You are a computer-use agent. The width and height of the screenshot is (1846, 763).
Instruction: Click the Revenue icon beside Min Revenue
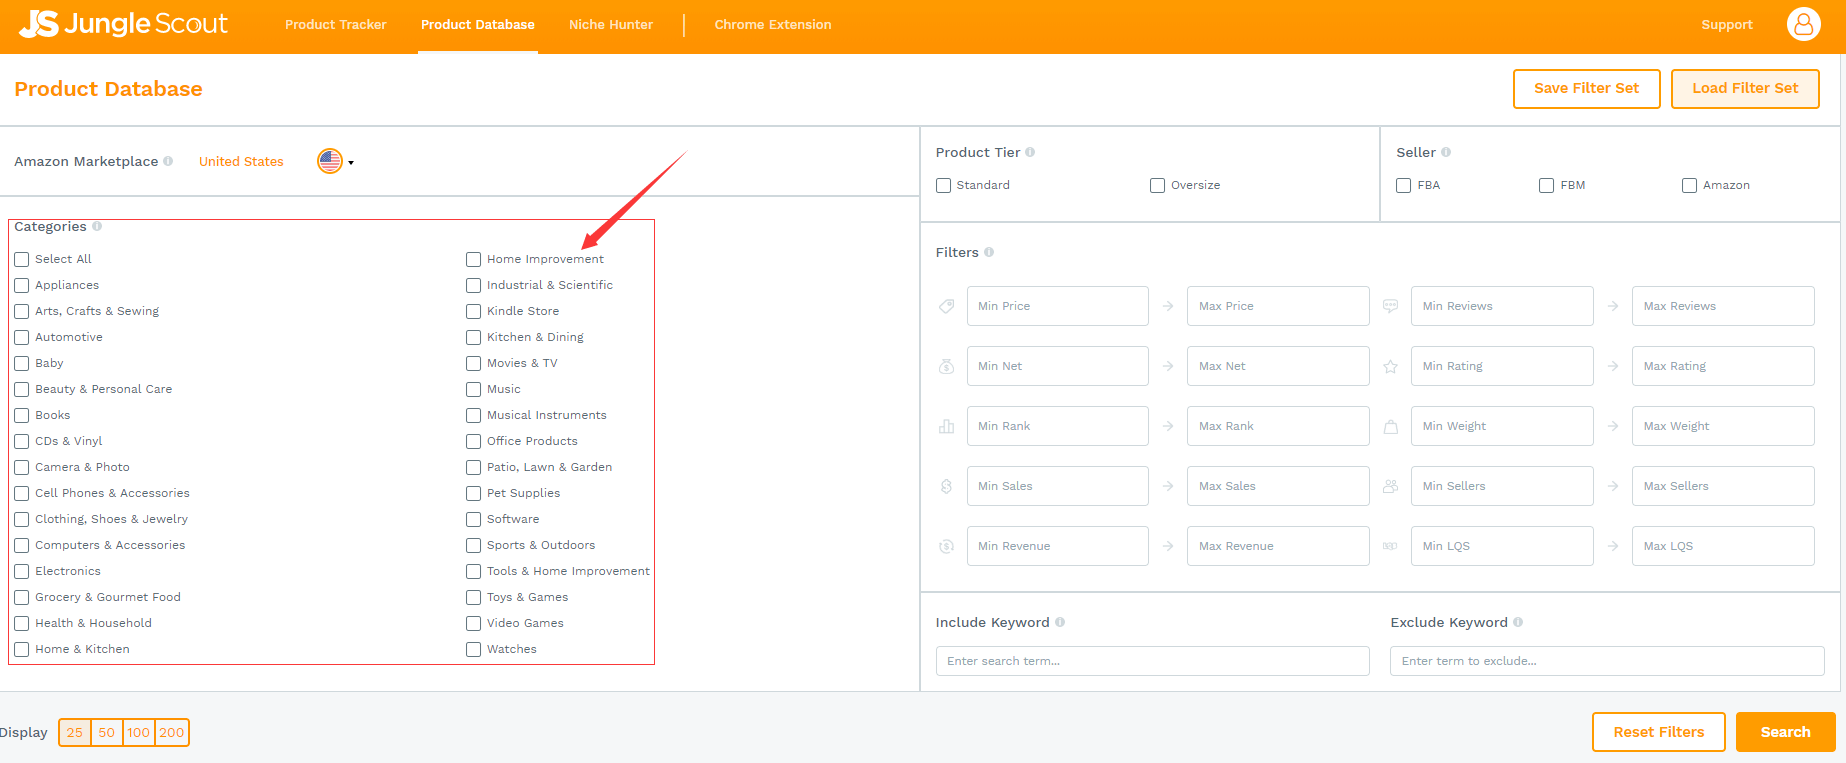pos(946,546)
